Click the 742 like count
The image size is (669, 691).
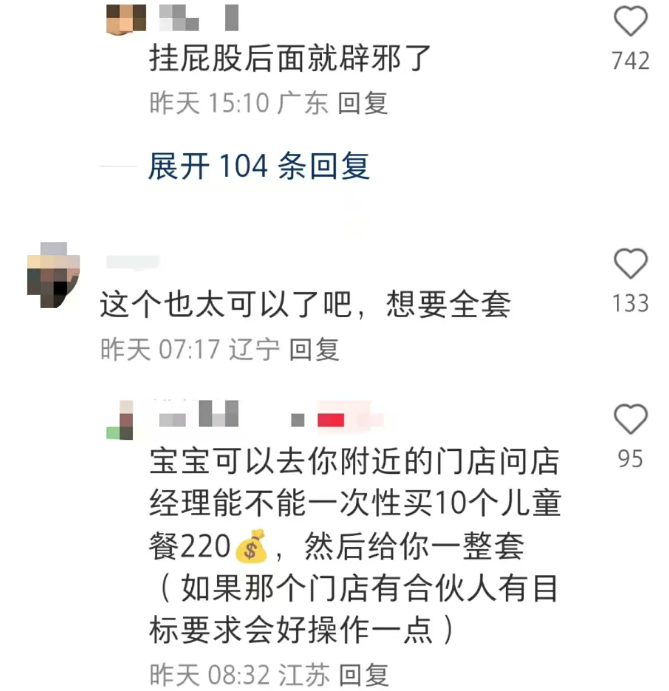631,61
